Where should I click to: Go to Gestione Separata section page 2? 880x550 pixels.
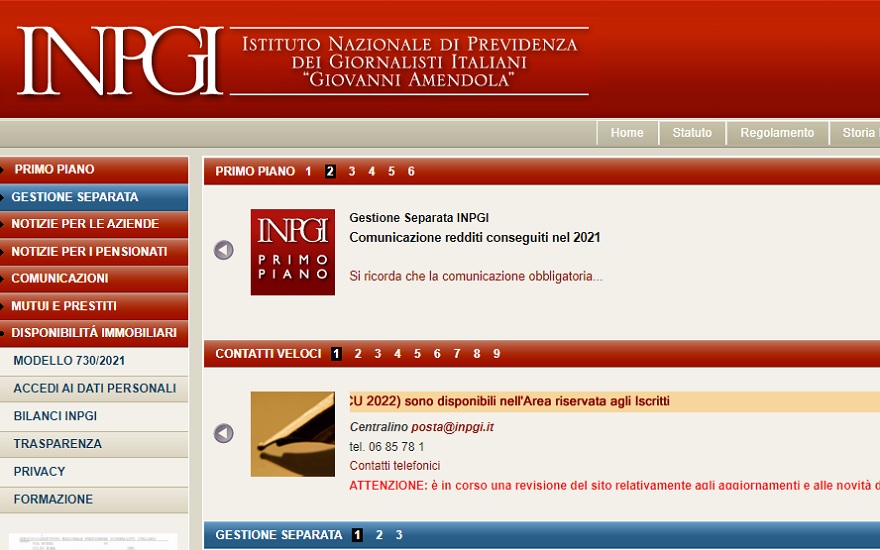(x=379, y=535)
